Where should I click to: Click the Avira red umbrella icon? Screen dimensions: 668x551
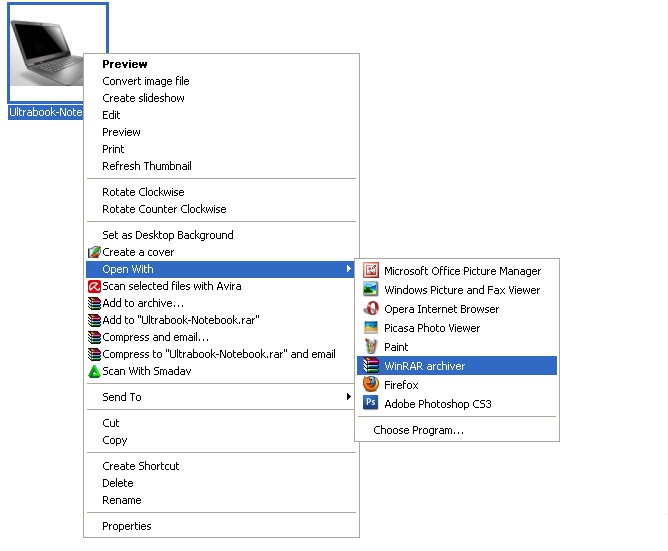click(94, 286)
